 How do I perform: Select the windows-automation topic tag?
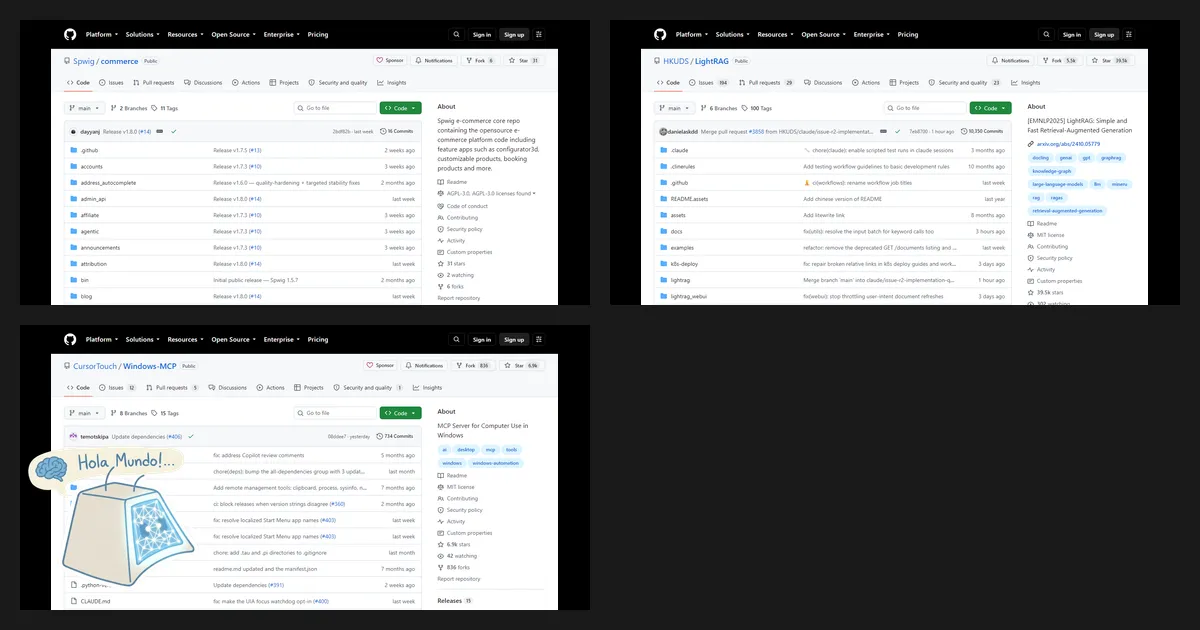pyautogui.click(x=496, y=463)
